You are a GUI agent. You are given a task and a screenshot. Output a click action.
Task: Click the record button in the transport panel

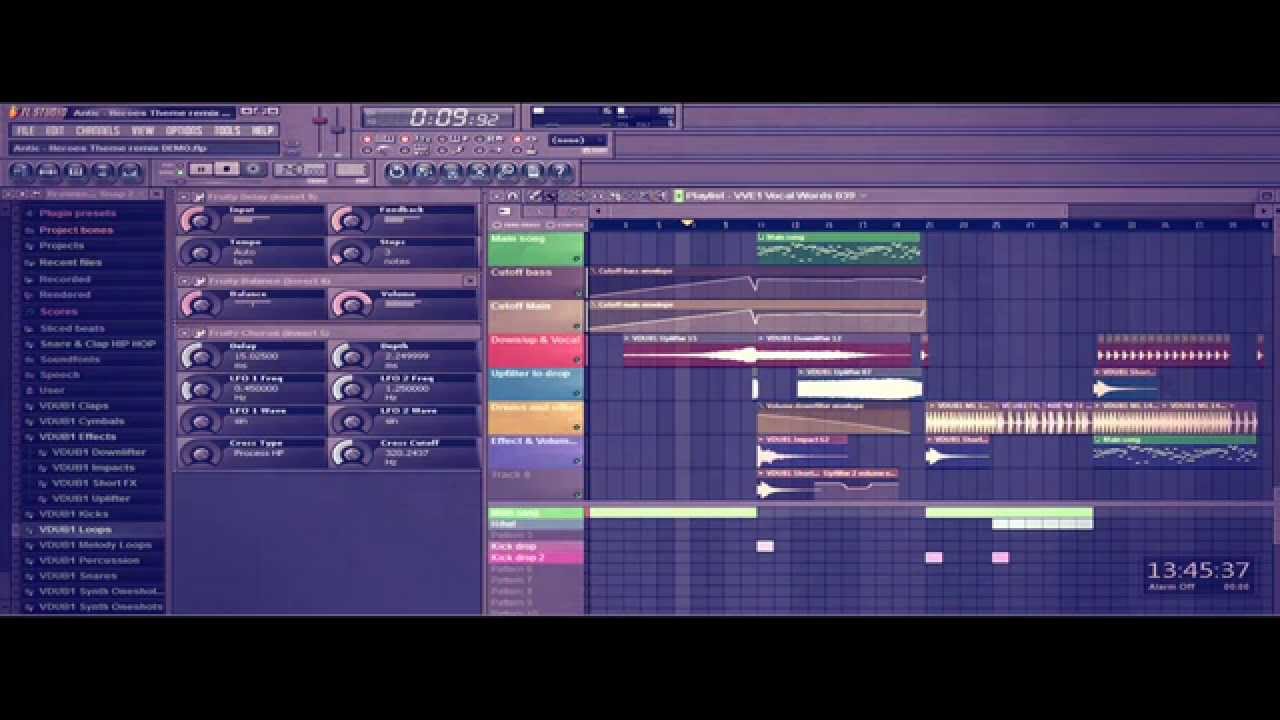pos(253,170)
